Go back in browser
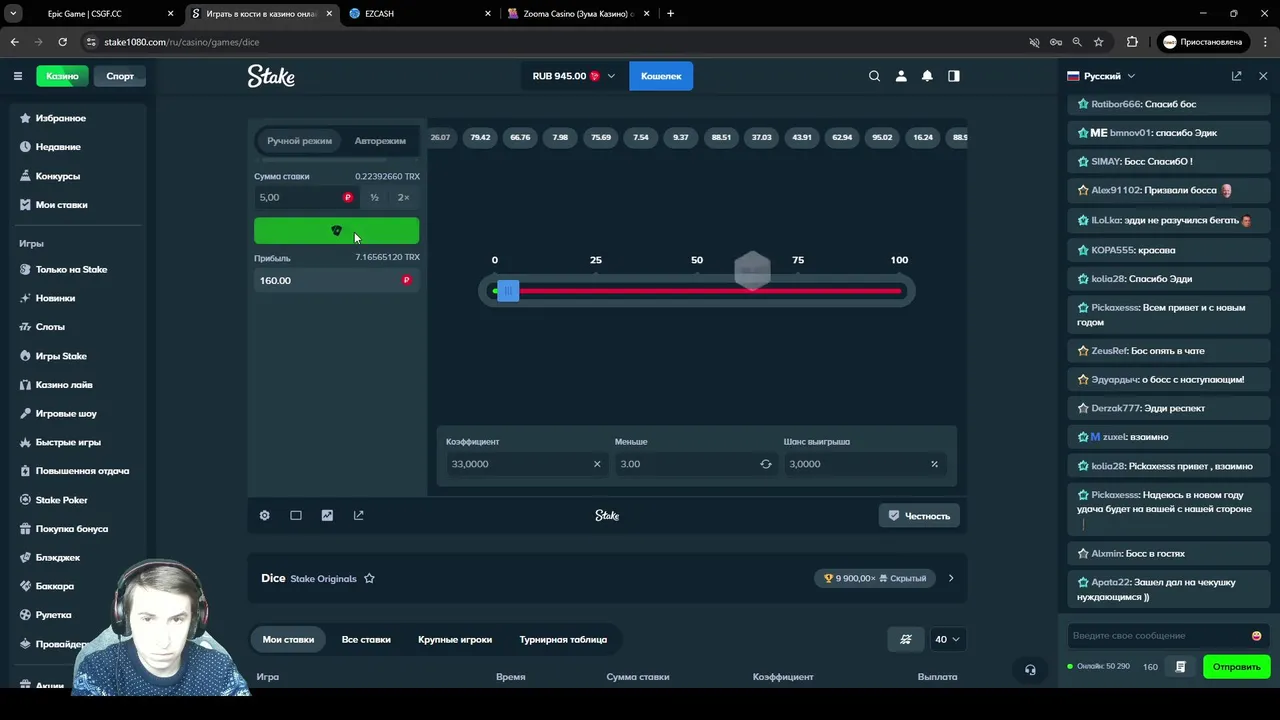Image resolution: width=1280 pixels, height=720 pixels. tap(14, 42)
